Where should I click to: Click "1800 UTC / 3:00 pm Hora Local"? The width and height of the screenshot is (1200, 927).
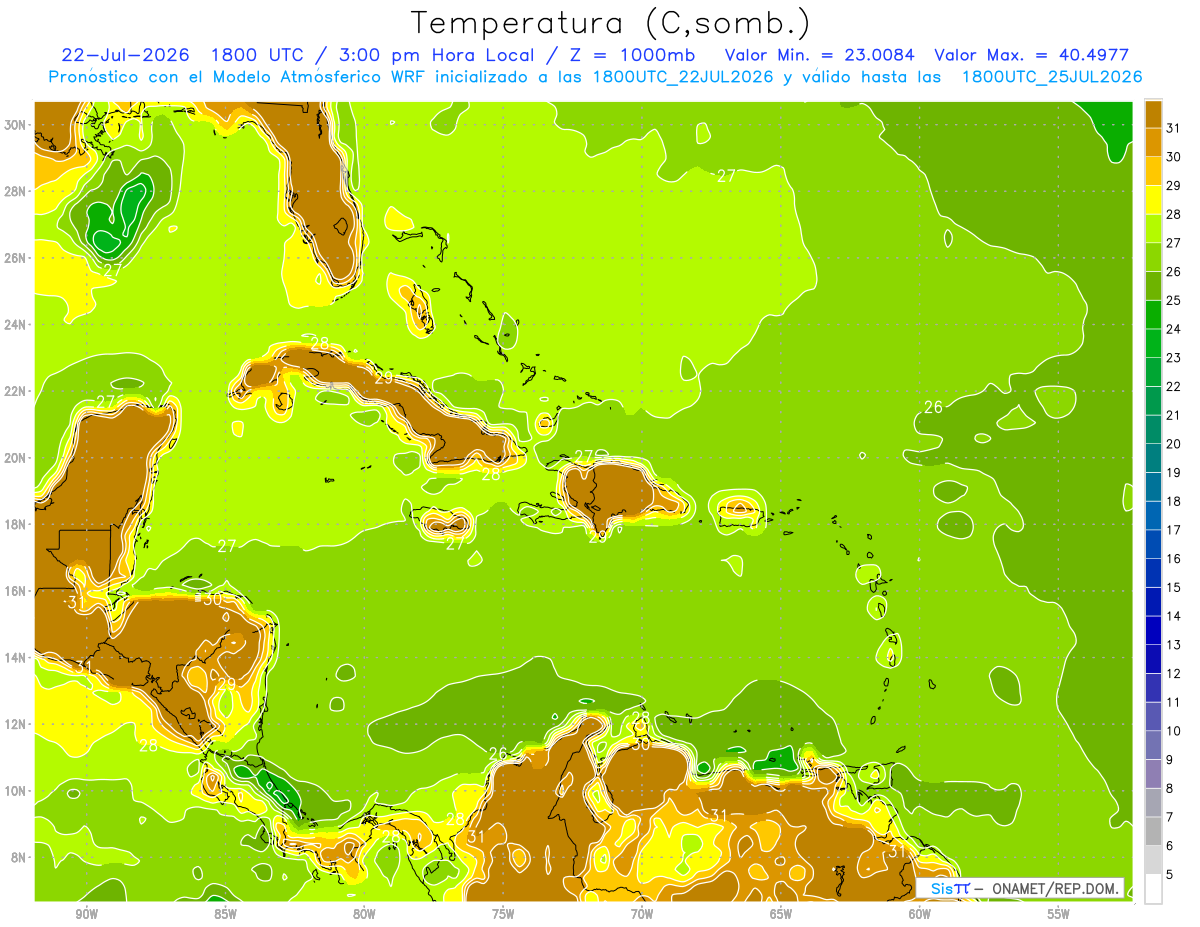pos(380,55)
